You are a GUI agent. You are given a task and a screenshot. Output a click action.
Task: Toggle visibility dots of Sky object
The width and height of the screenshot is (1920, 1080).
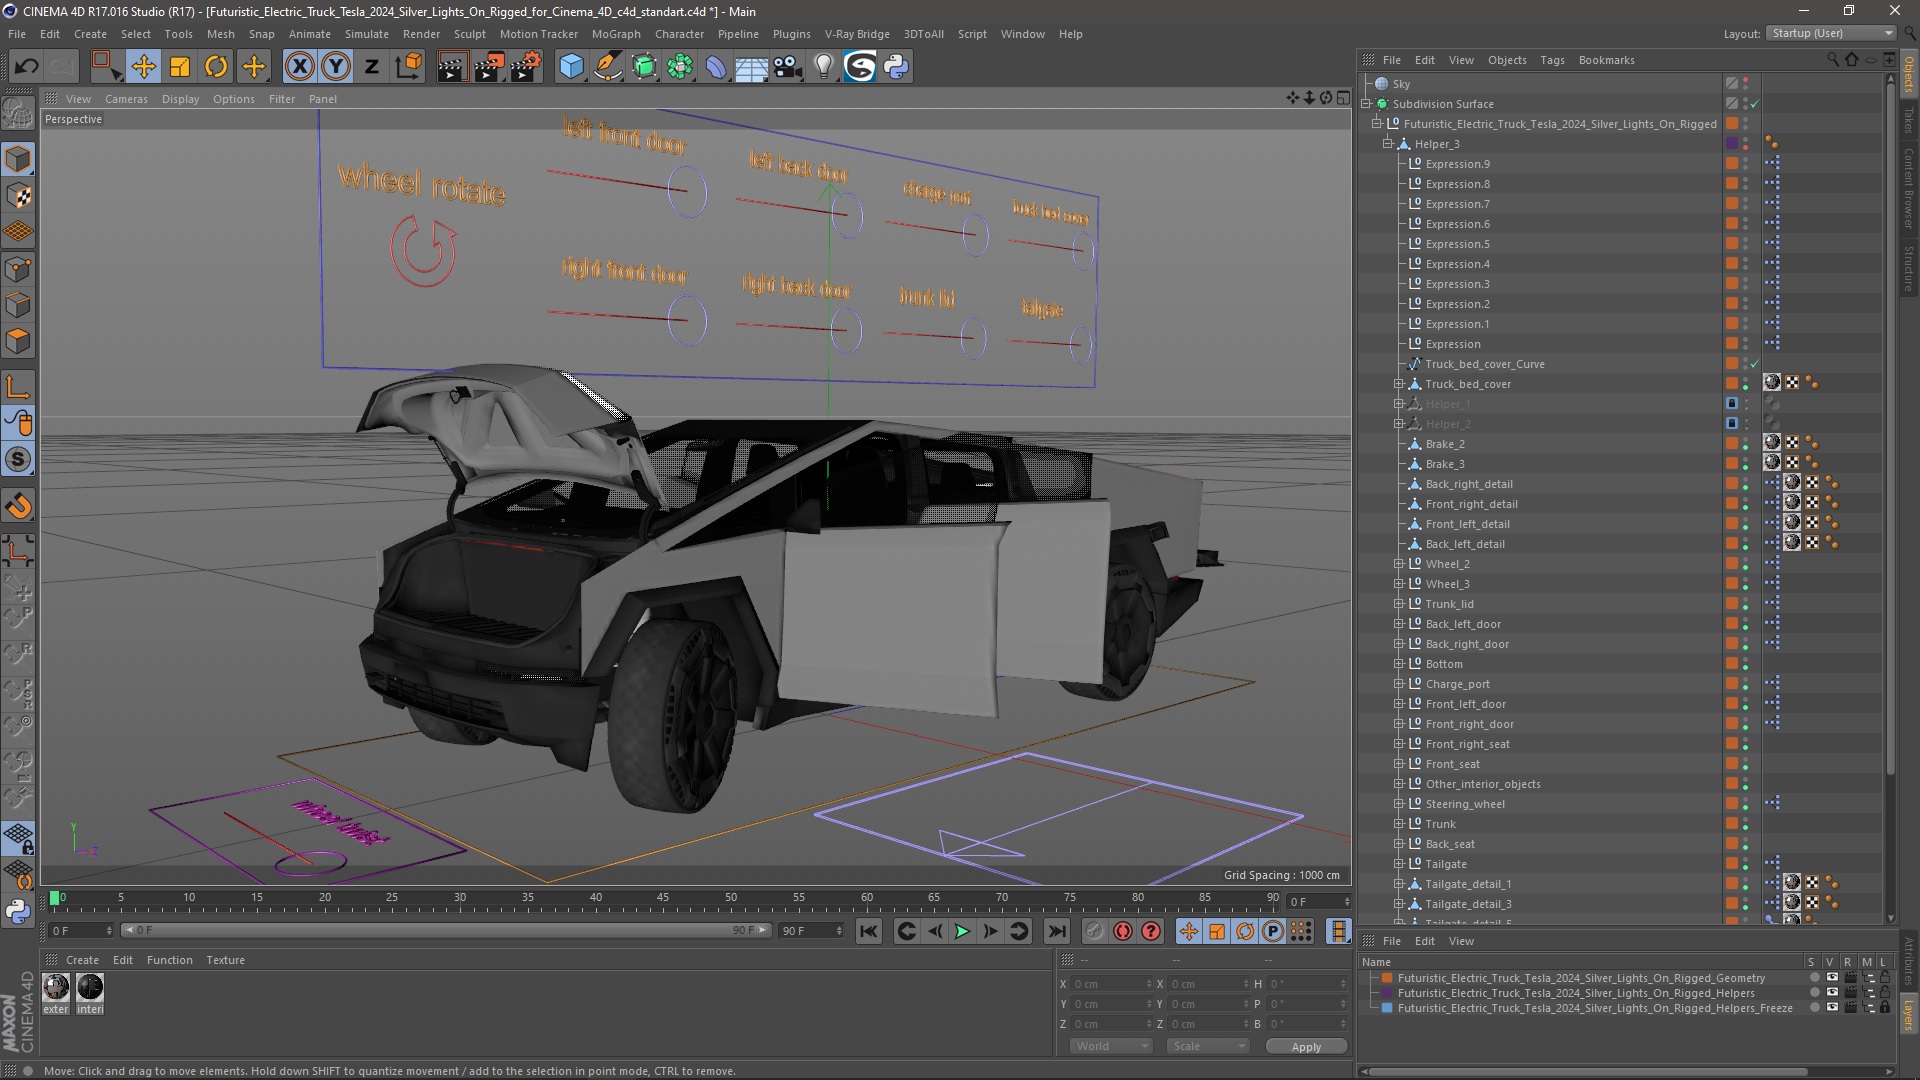click(1746, 84)
